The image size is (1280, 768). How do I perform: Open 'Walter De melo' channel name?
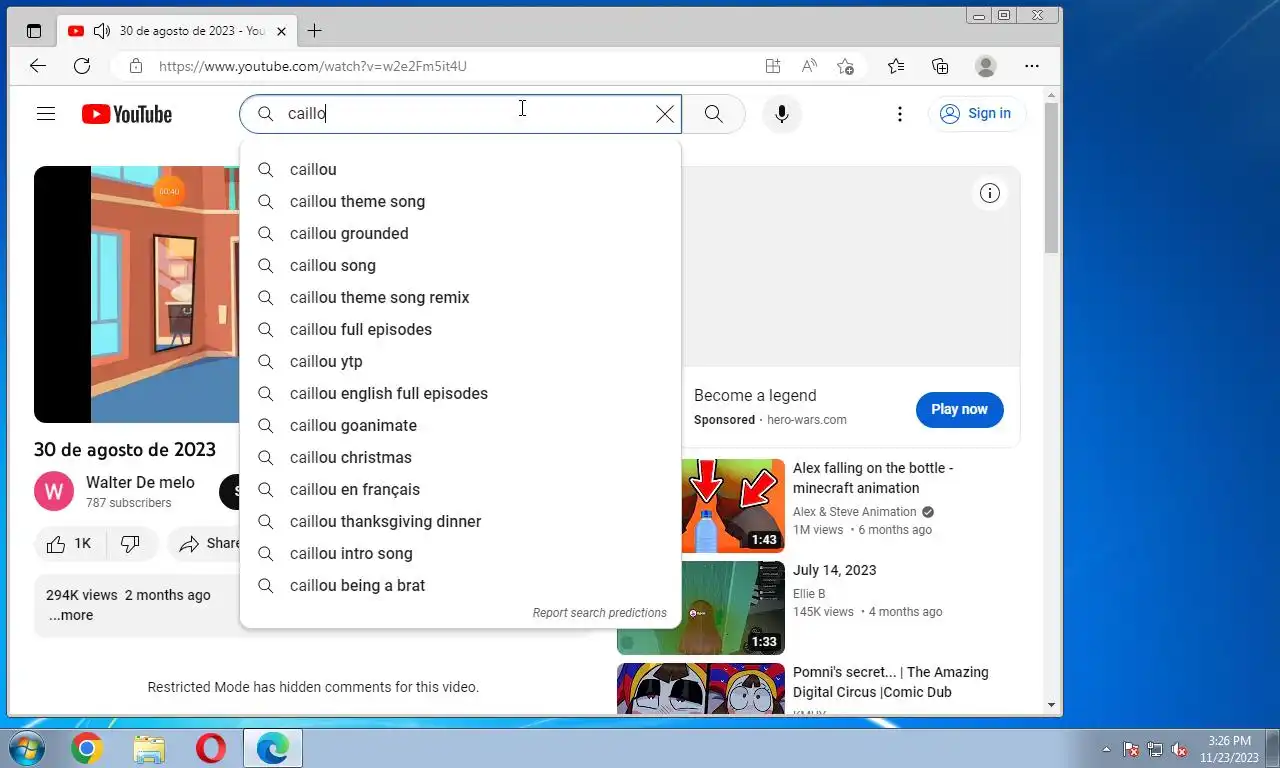[140, 482]
